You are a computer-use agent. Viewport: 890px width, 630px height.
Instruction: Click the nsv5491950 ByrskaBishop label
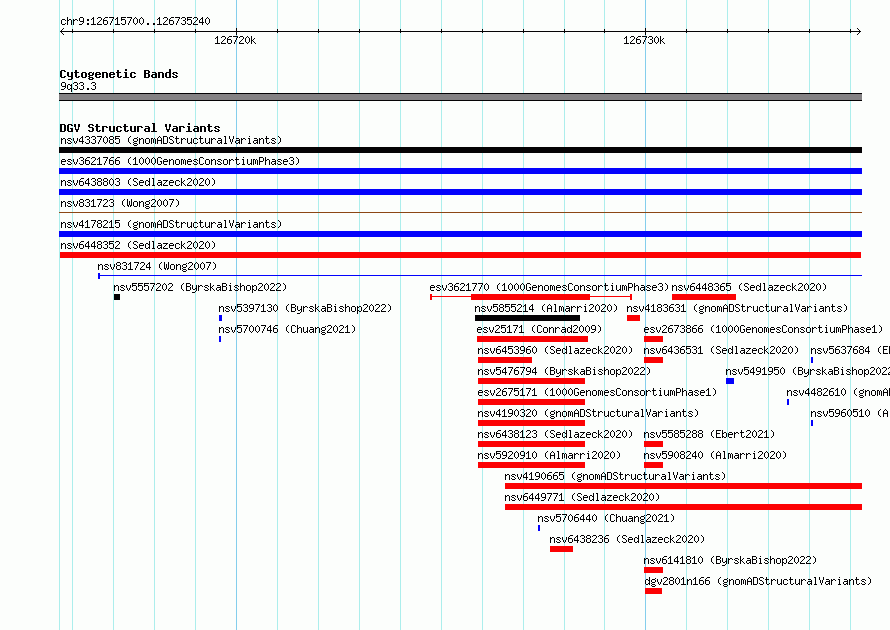[807, 371]
